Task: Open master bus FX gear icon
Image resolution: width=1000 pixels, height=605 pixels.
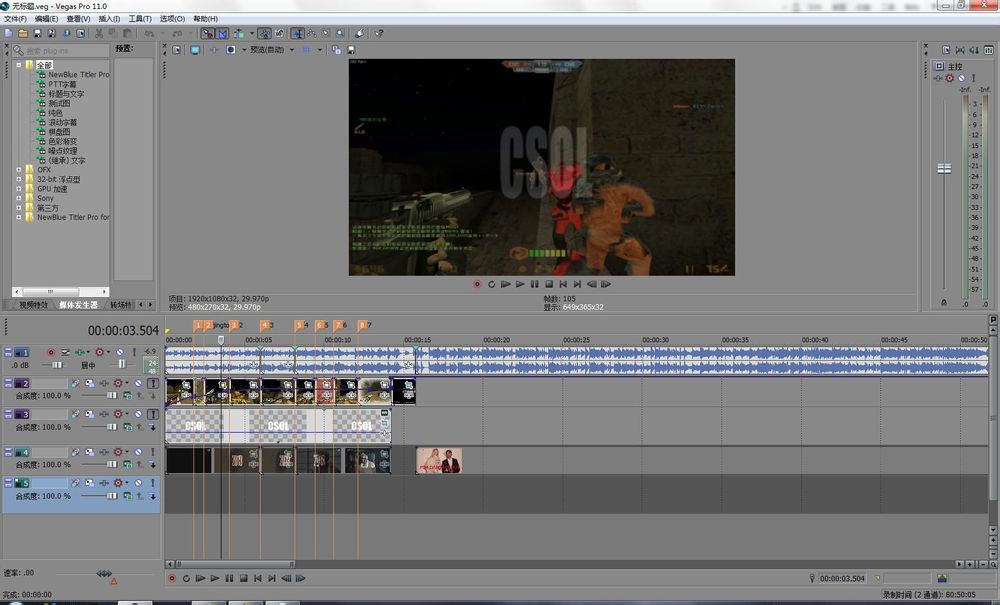Action: 950,78
